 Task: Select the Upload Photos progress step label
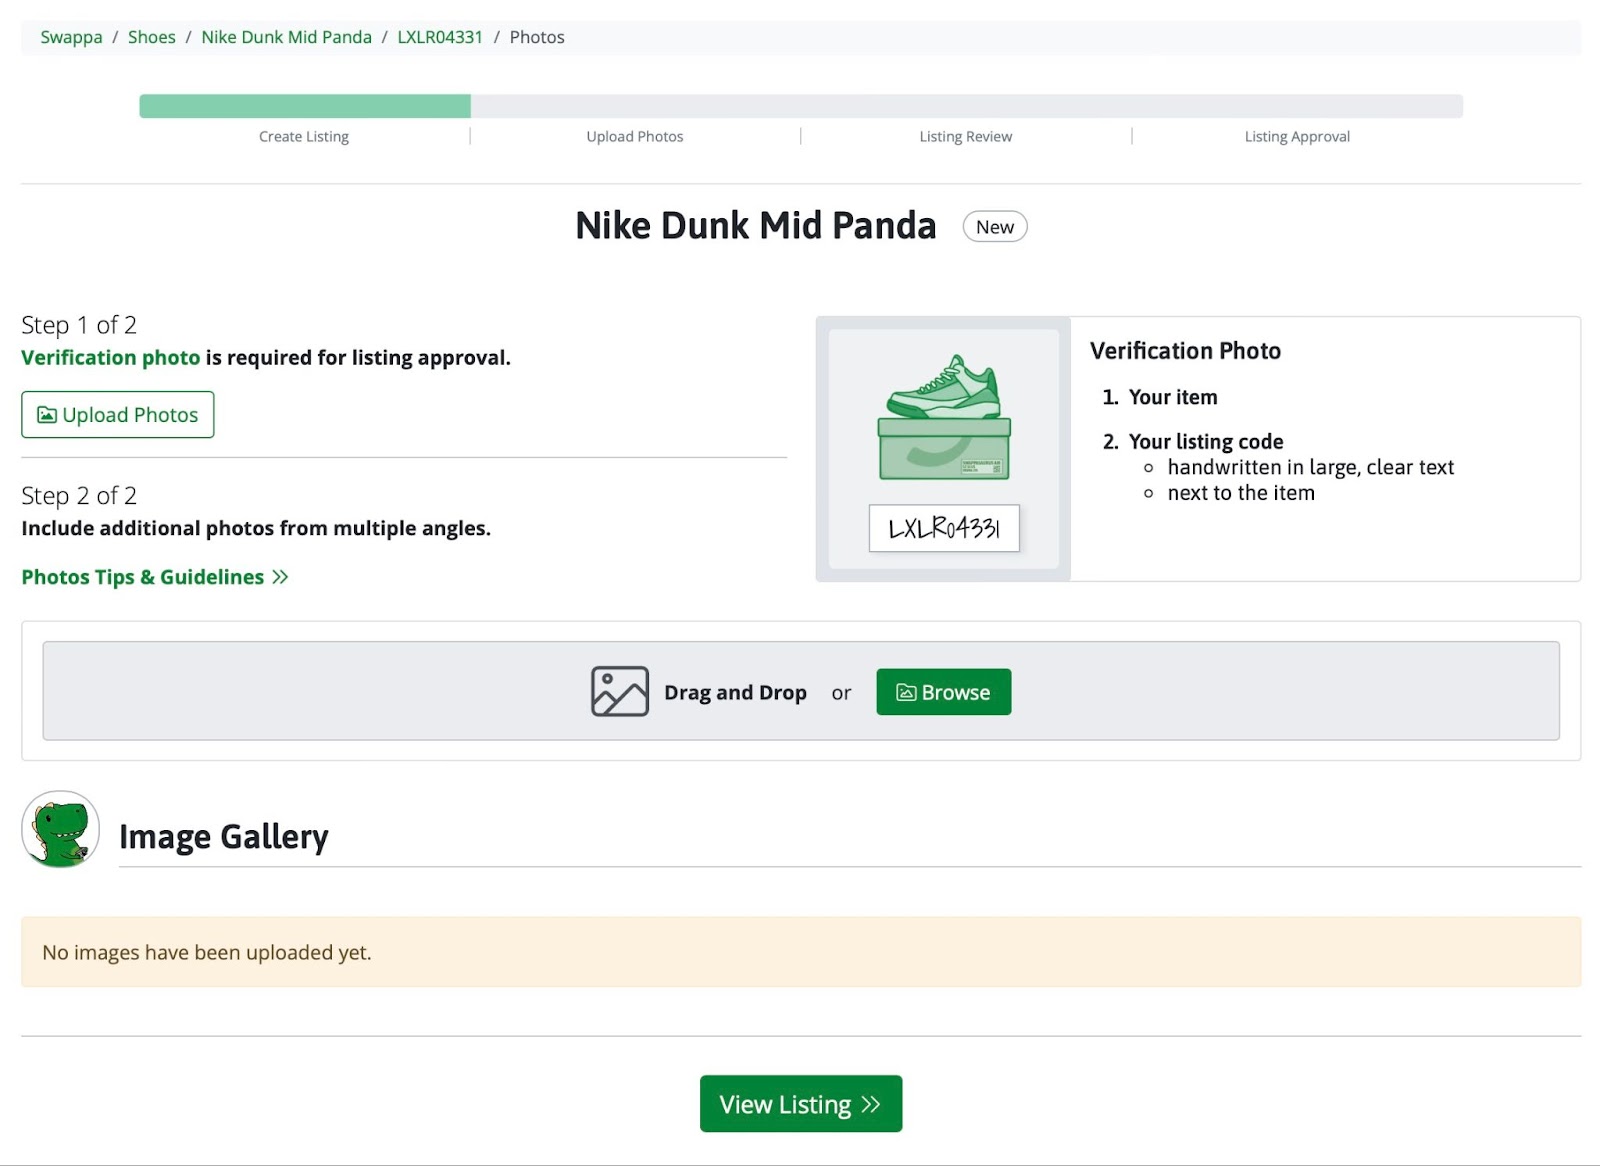[x=634, y=137]
